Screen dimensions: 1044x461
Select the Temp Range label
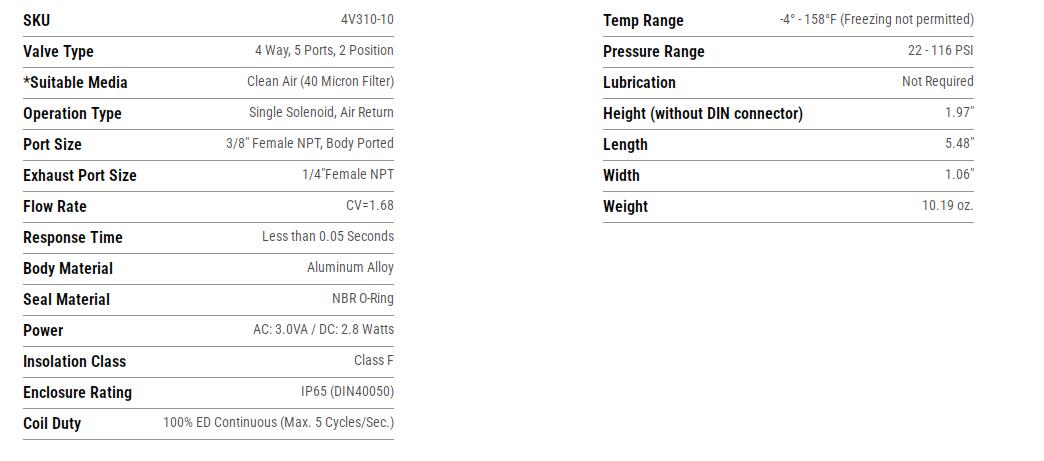(643, 20)
